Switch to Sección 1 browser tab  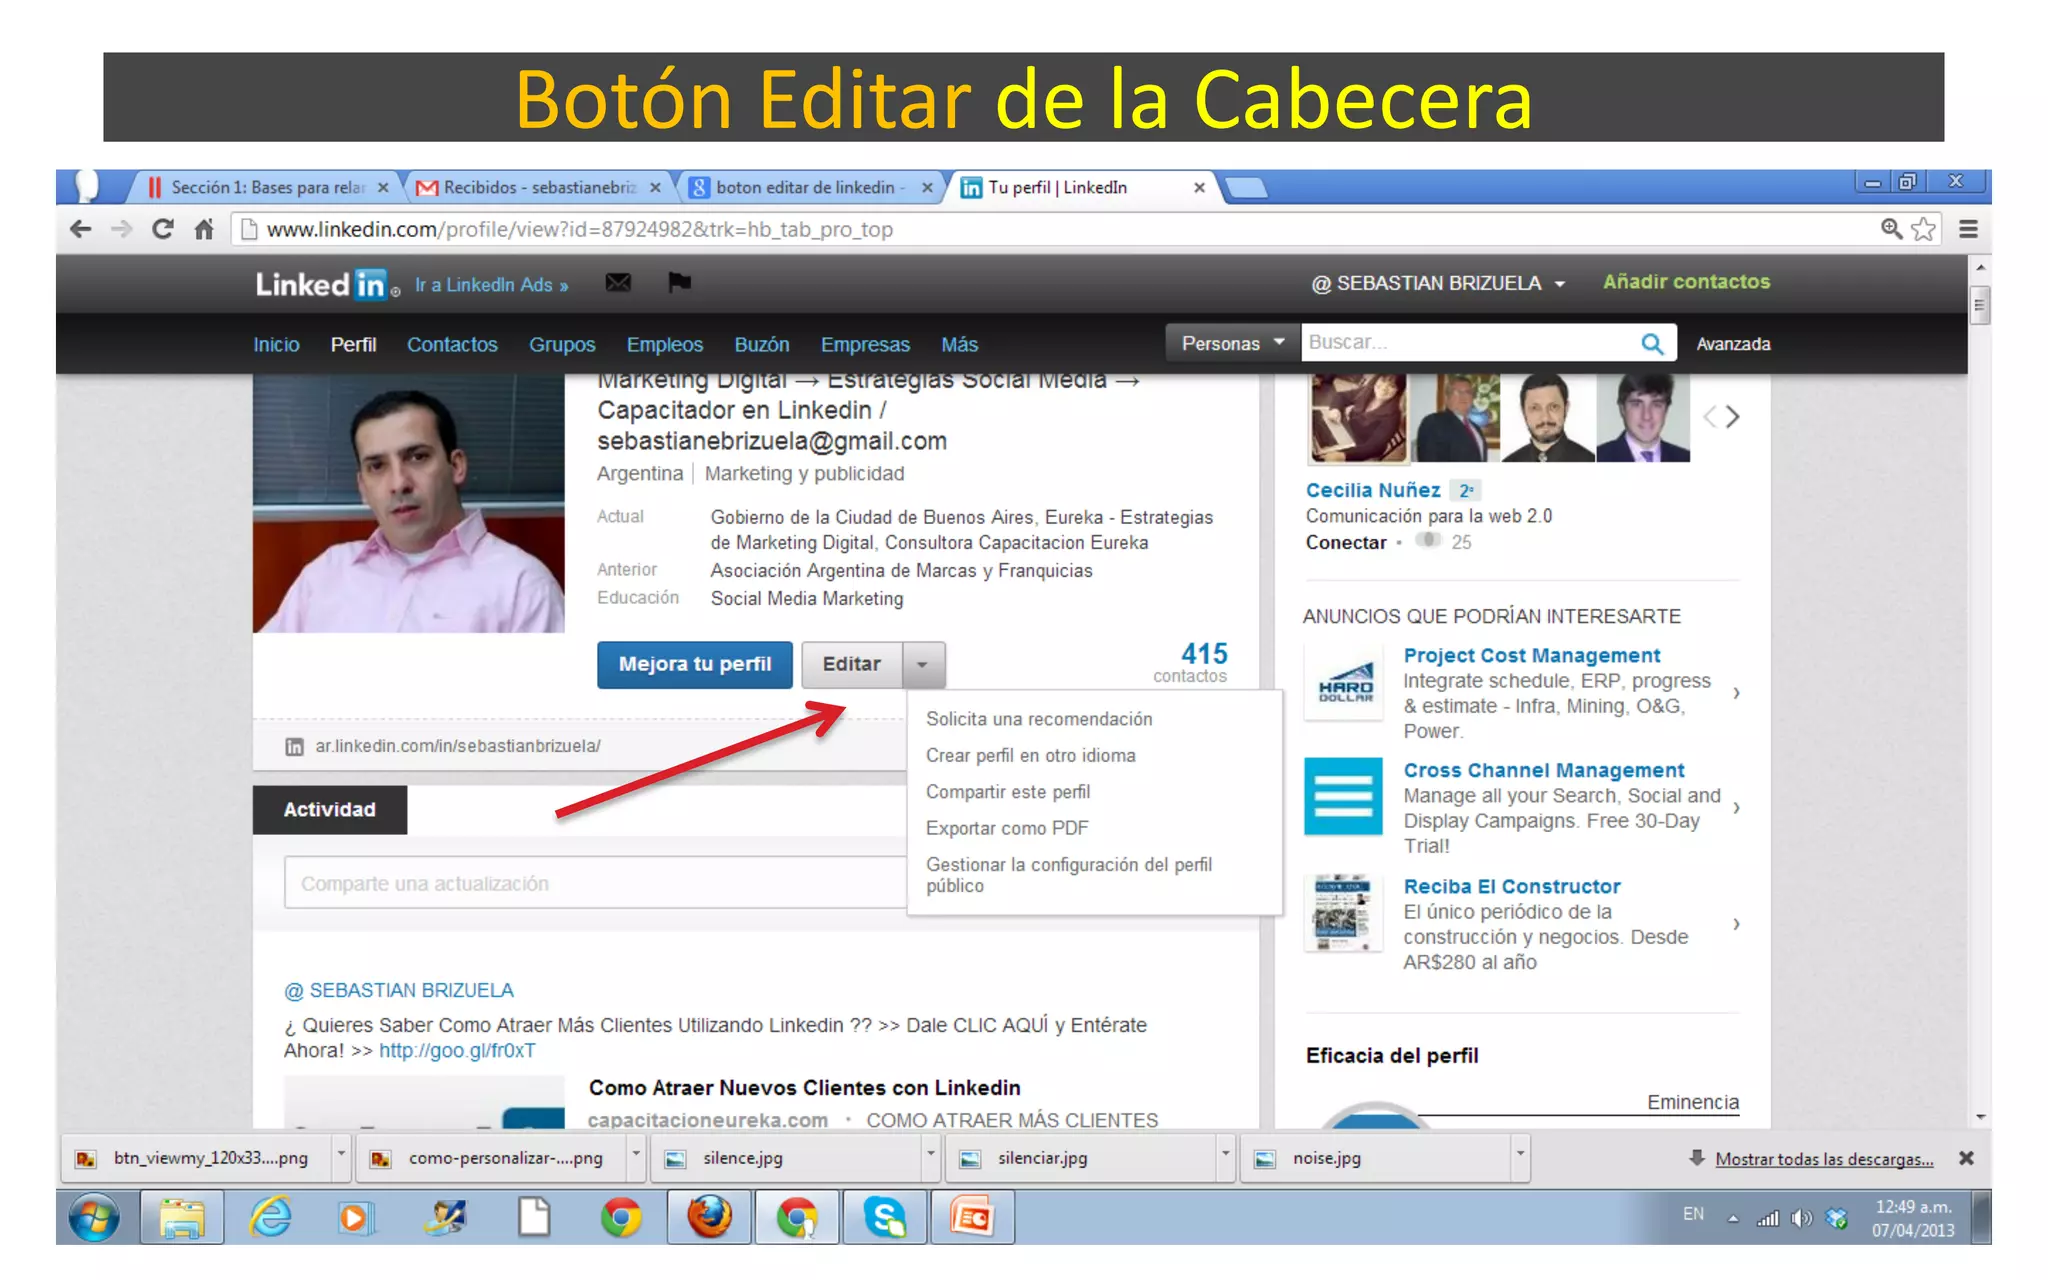[267, 187]
